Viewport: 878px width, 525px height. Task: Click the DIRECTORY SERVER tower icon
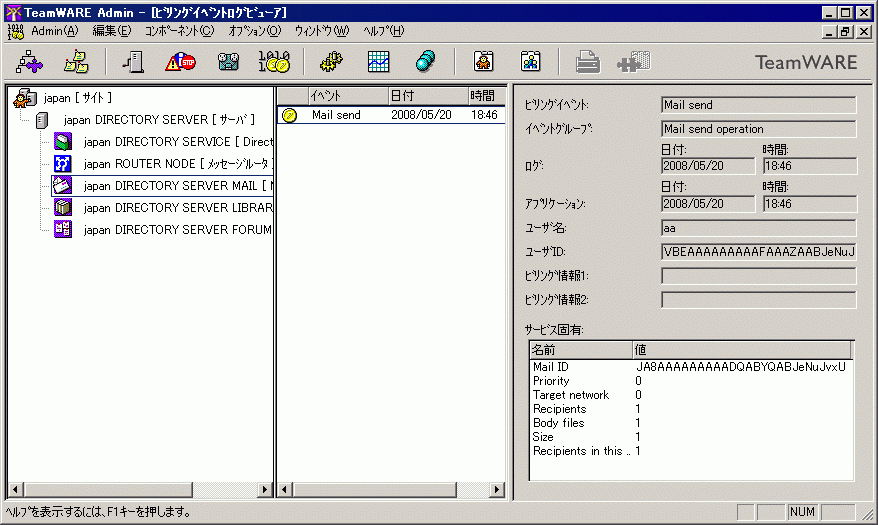[x=42, y=120]
